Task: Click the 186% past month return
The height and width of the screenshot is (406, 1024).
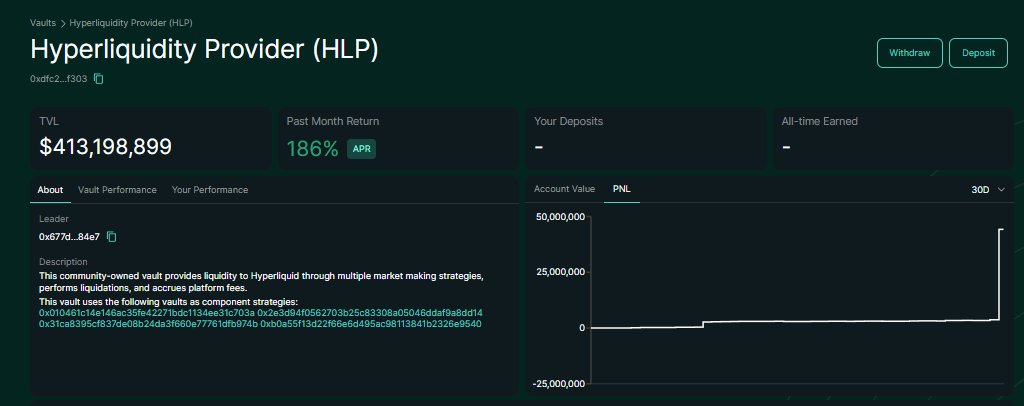Action: pos(312,149)
